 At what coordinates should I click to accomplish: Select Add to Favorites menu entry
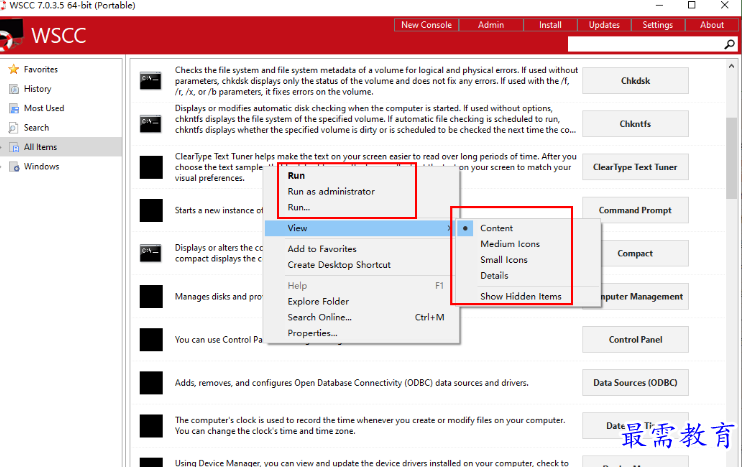[x=321, y=249]
